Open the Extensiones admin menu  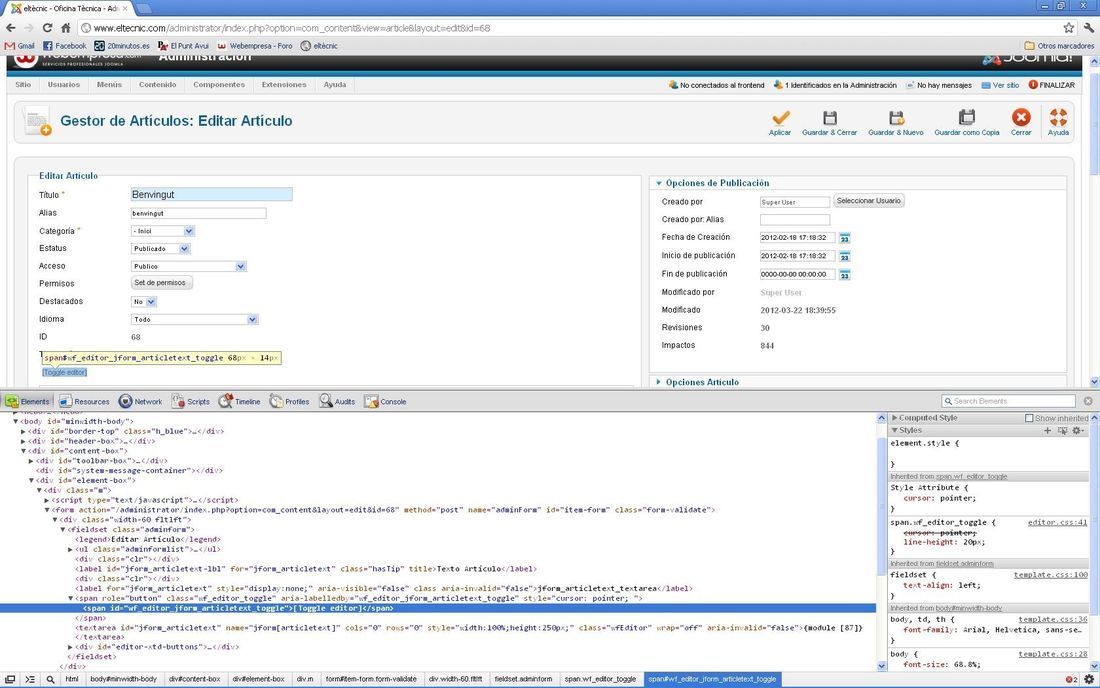(284, 85)
